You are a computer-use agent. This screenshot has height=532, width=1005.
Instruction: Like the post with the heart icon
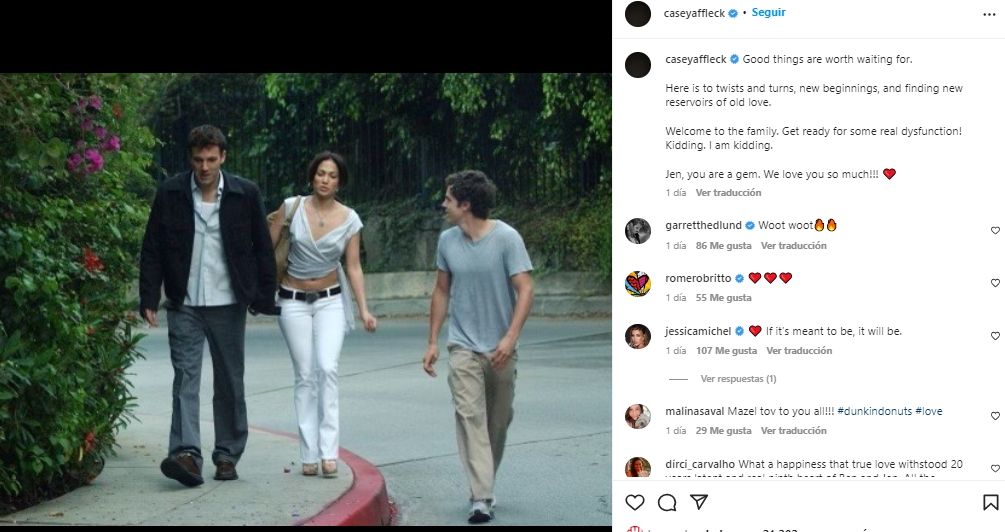pos(634,502)
